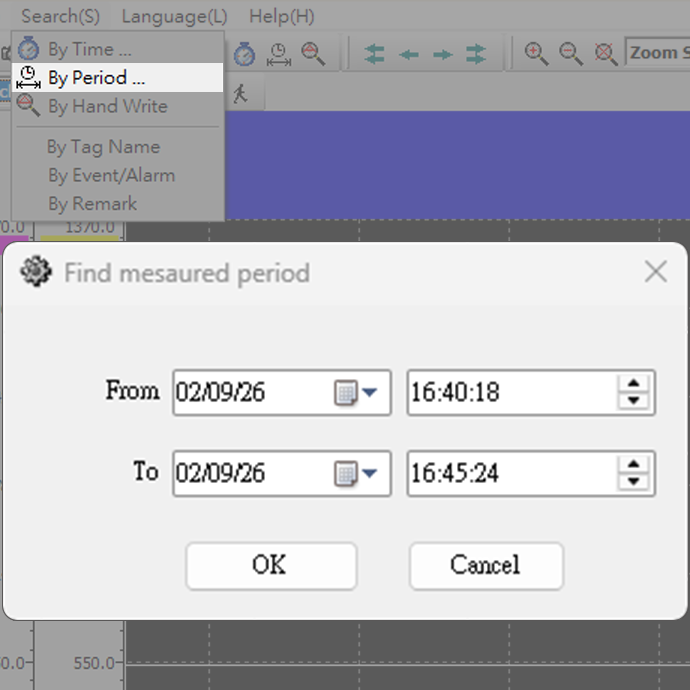The image size is (690, 690).
Task: Jump to first record arrow icon
Action: tap(375, 54)
